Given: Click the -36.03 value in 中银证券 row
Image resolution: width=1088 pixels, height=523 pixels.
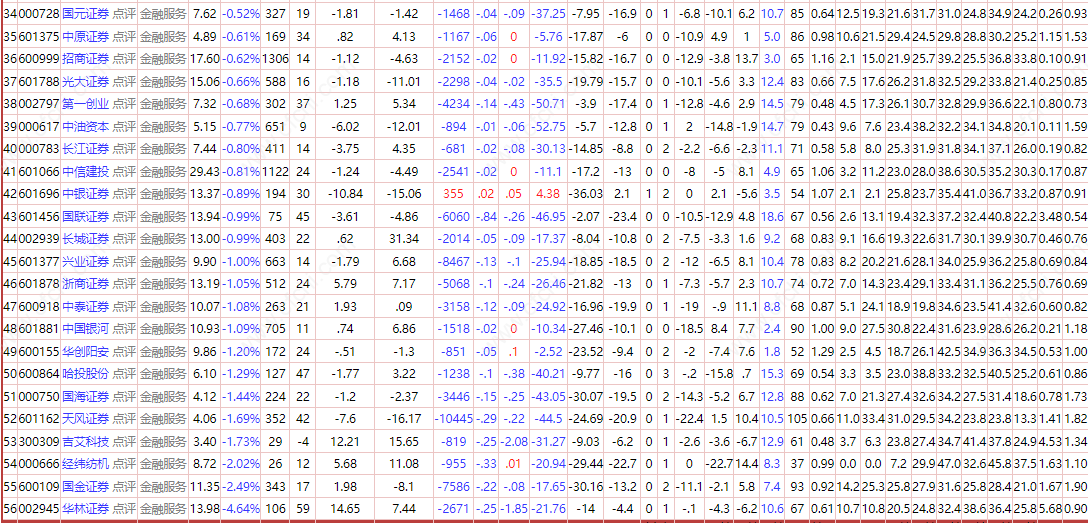Looking at the screenshot, I should [x=586, y=195].
